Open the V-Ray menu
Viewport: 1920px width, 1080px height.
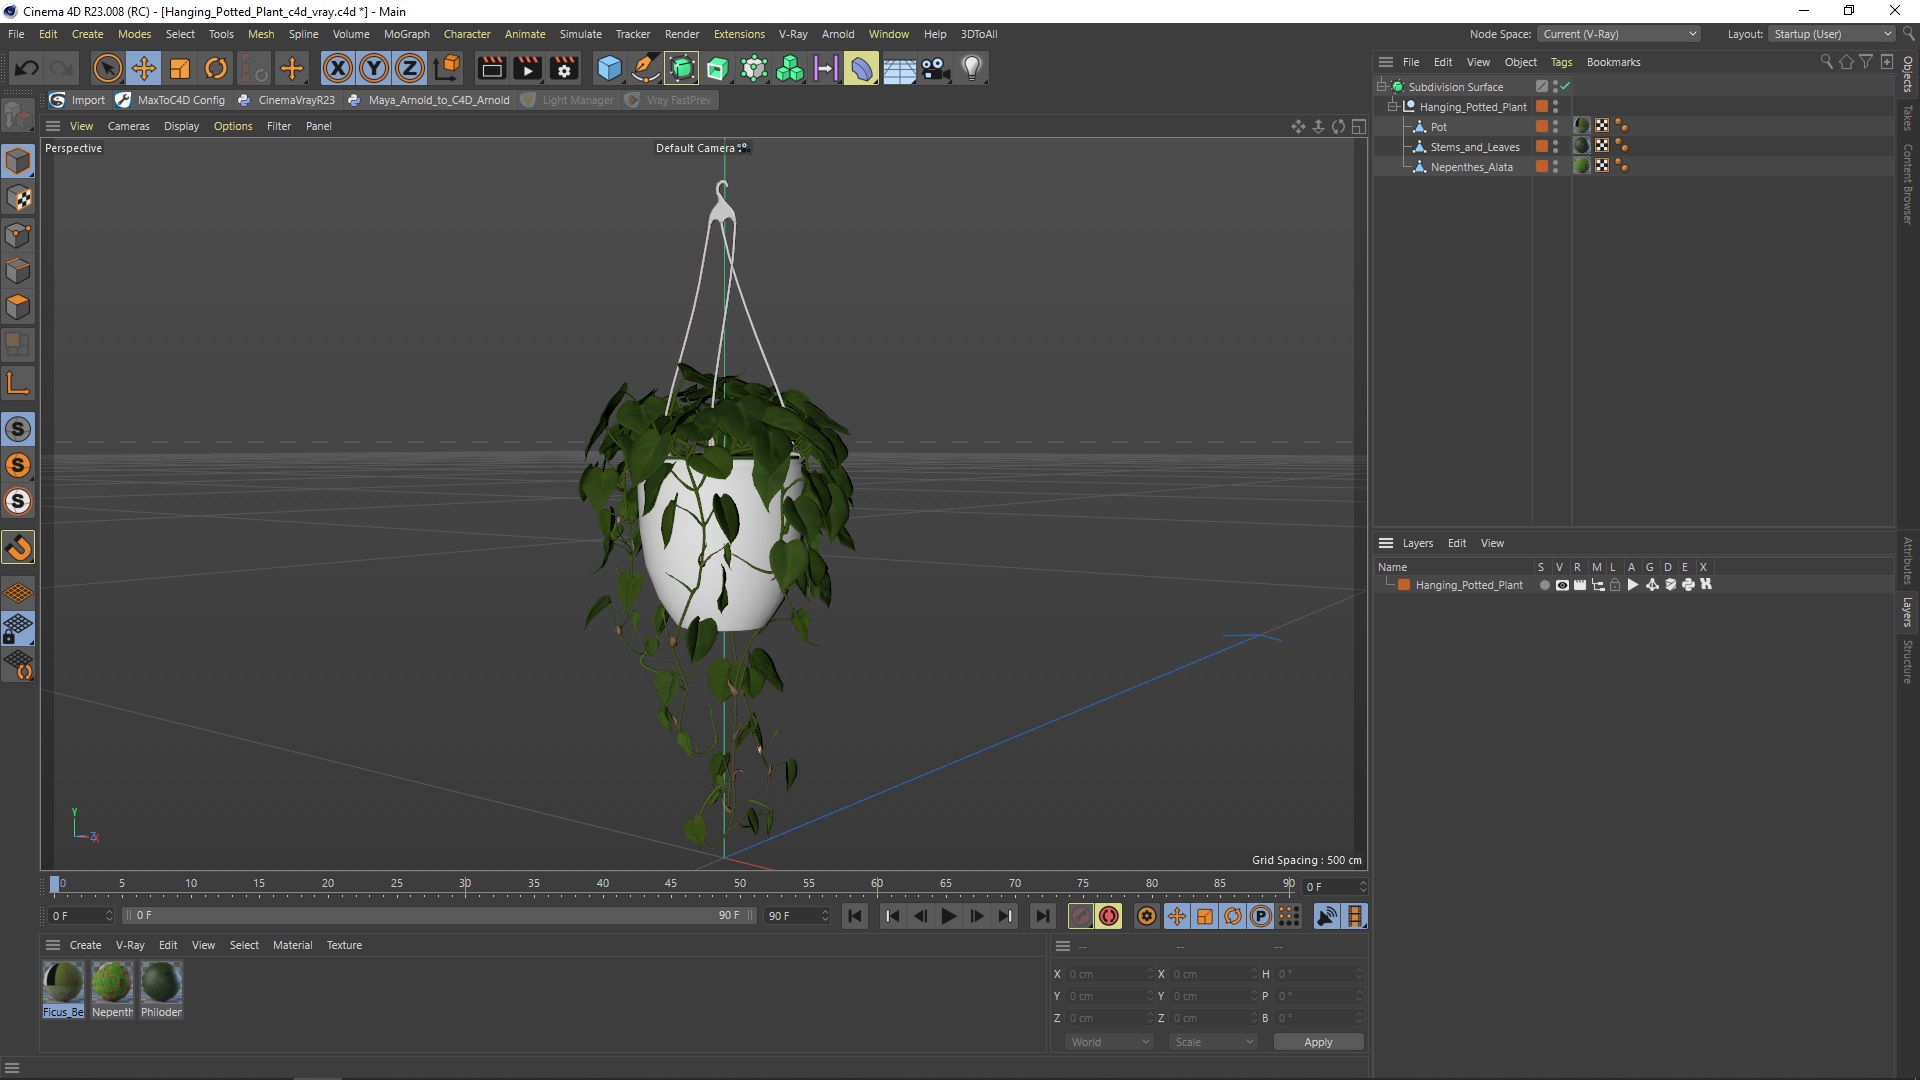point(792,34)
